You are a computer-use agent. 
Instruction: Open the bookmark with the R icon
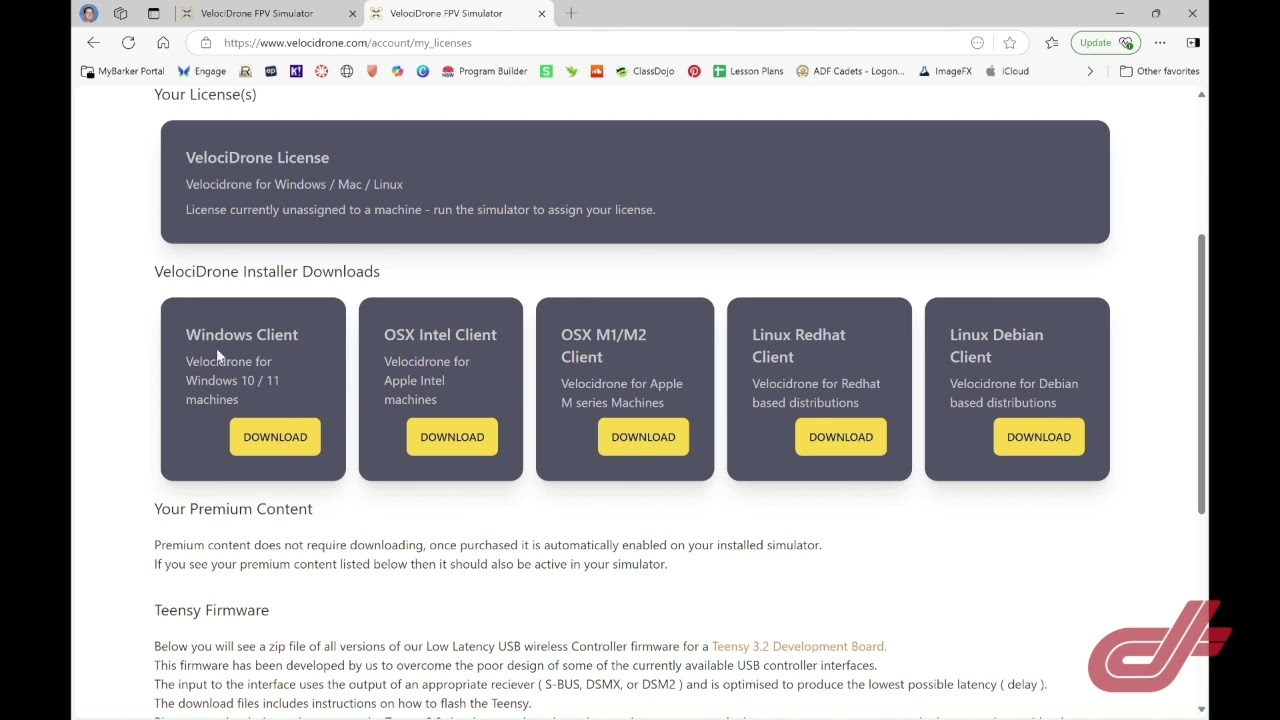click(x=245, y=71)
